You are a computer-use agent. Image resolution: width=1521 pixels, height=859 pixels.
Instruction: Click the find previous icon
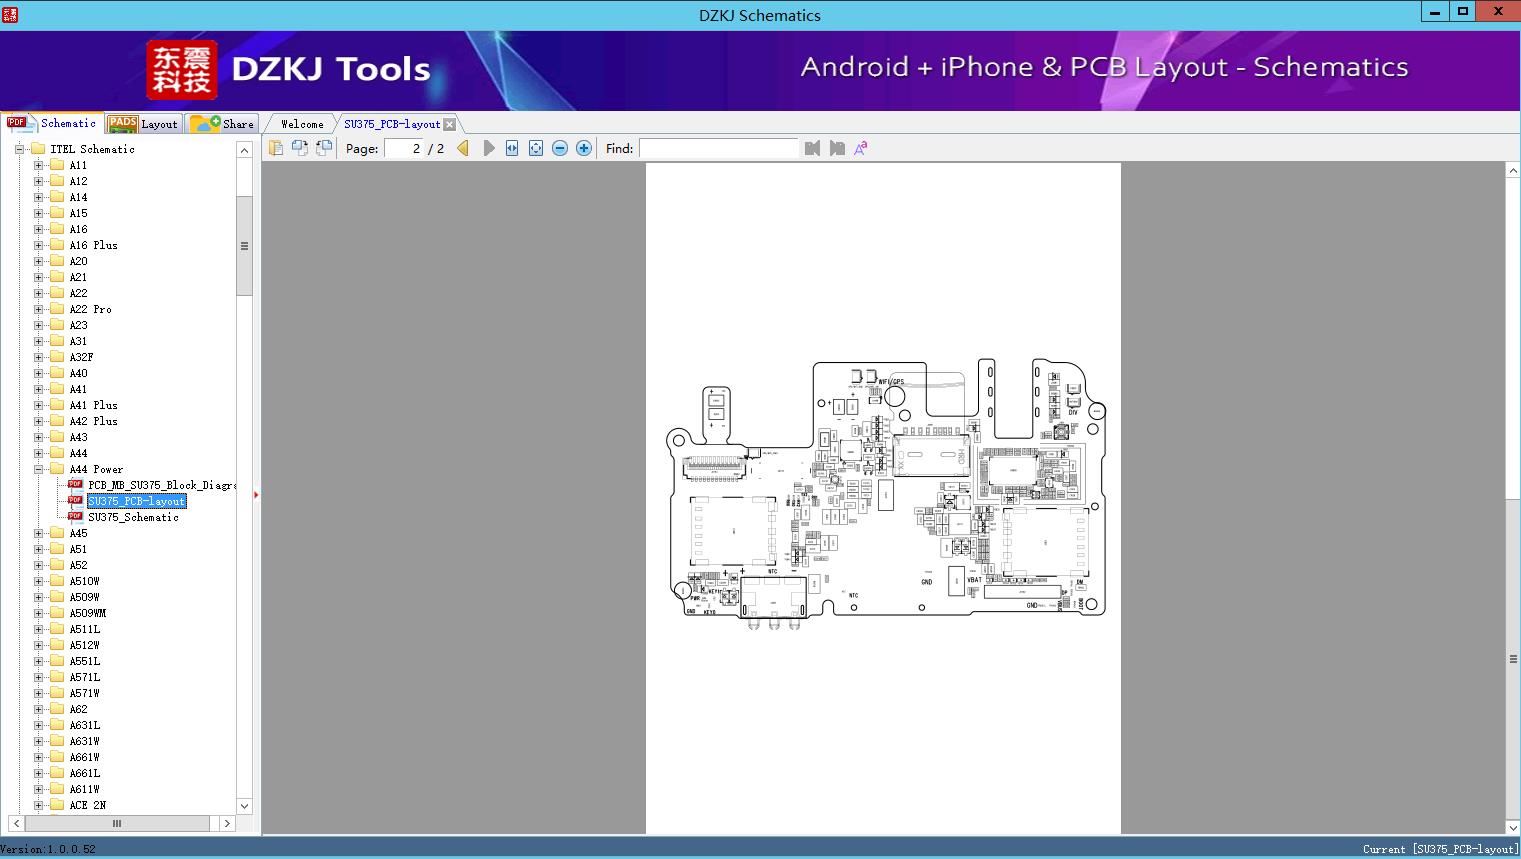[812, 148]
